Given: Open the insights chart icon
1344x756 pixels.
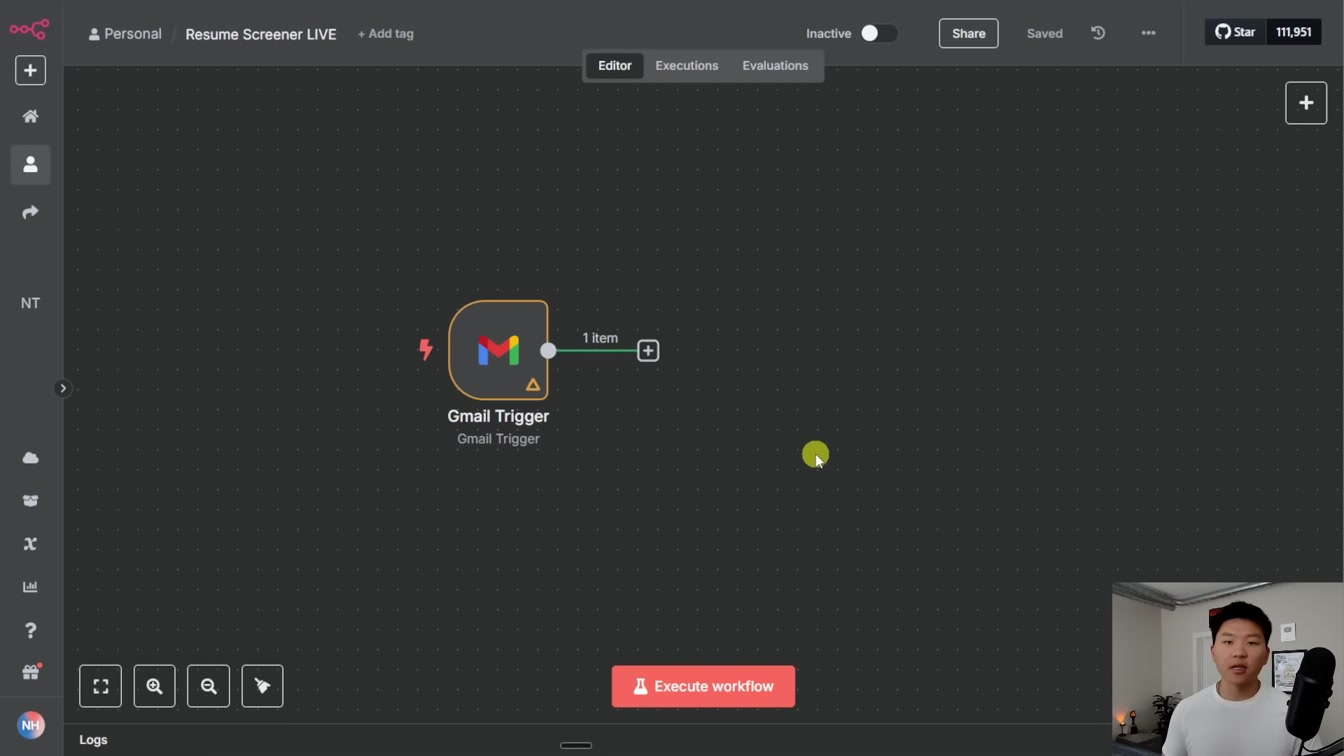Looking at the screenshot, I should 30,587.
